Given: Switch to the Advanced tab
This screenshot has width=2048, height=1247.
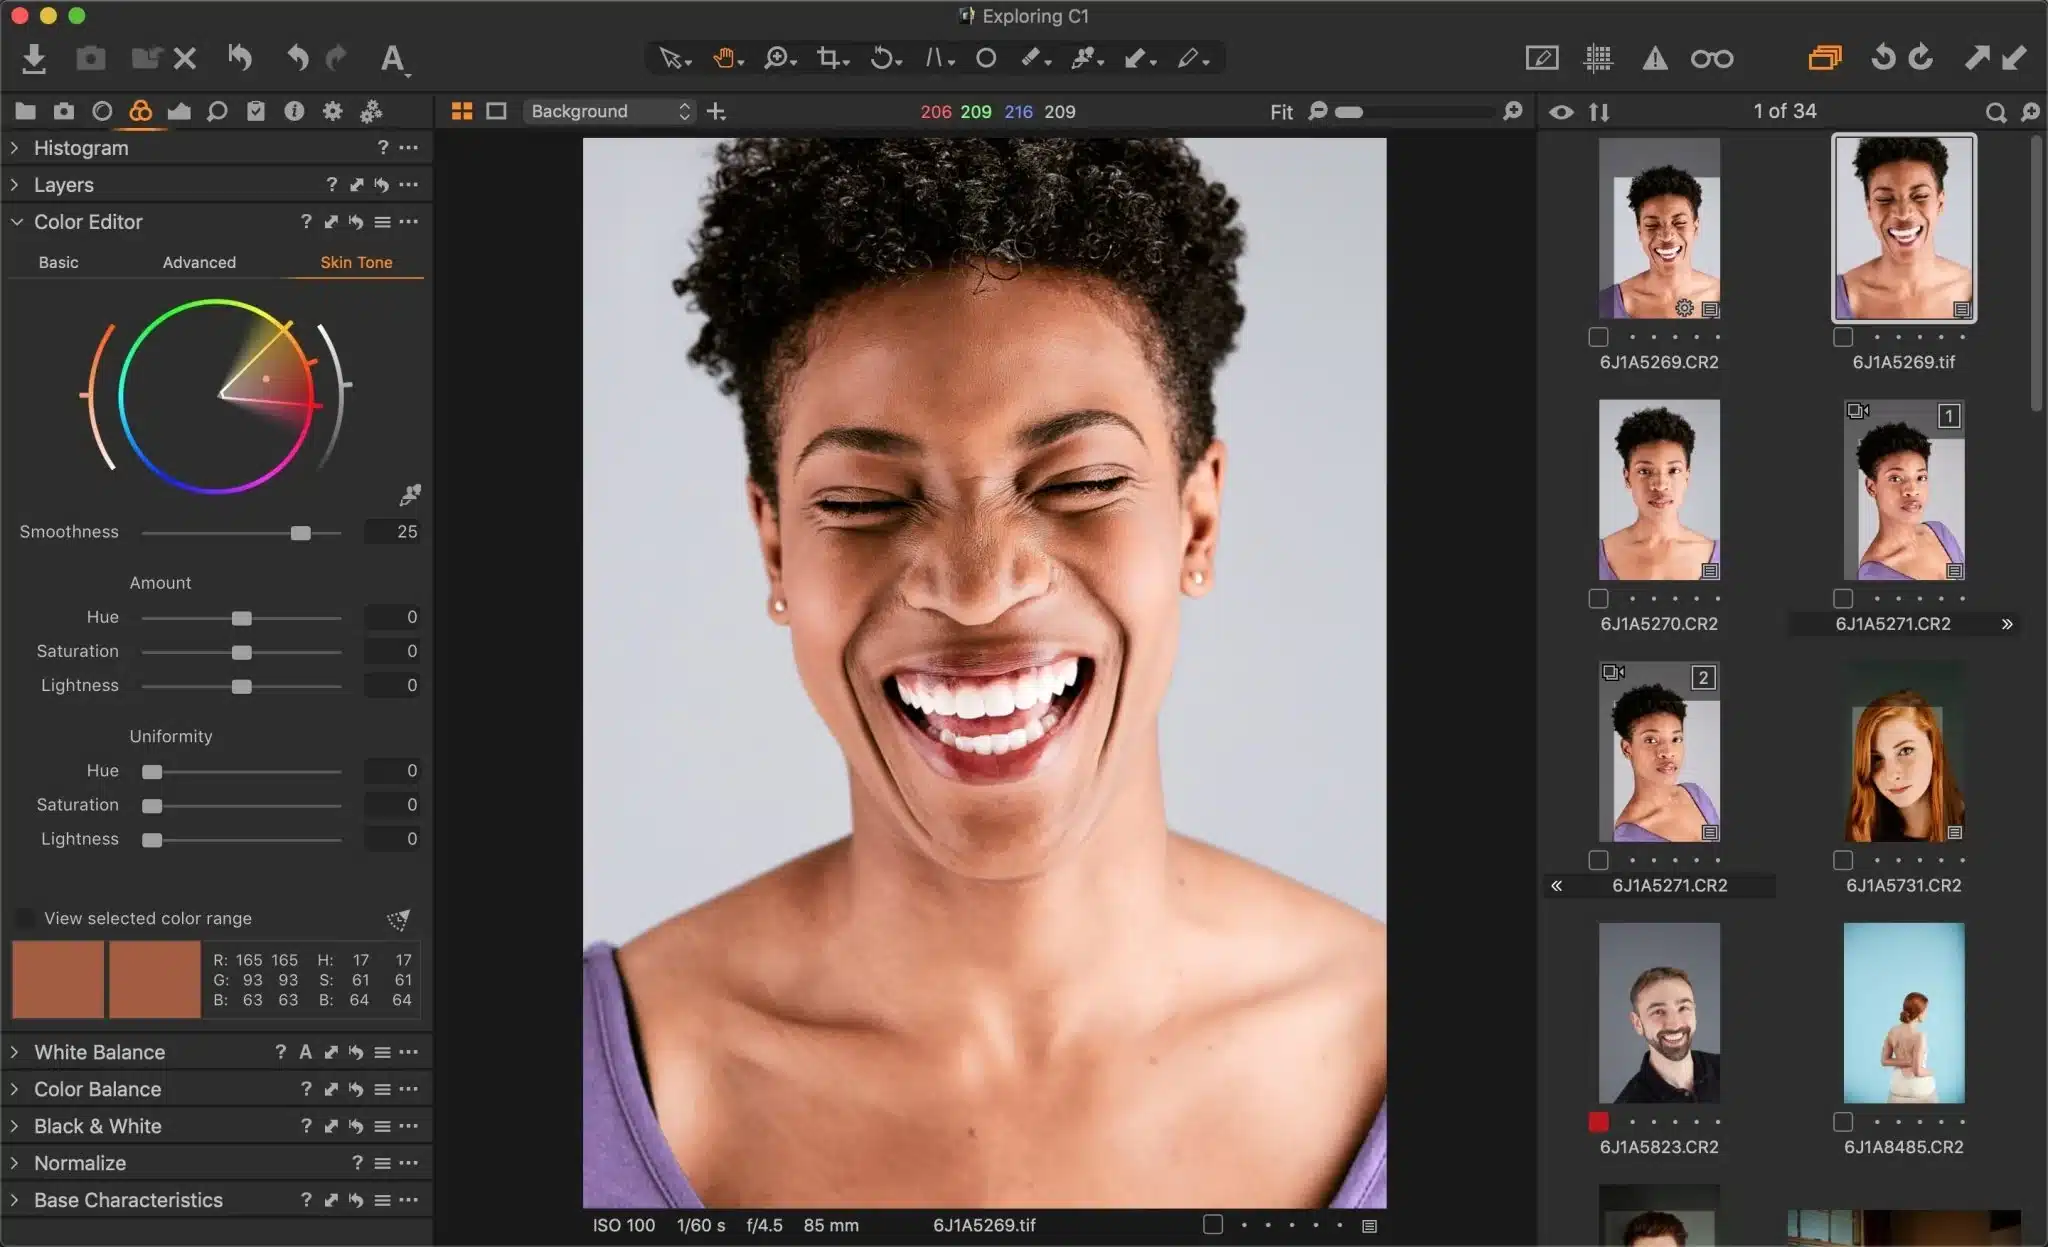Looking at the screenshot, I should [199, 262].
